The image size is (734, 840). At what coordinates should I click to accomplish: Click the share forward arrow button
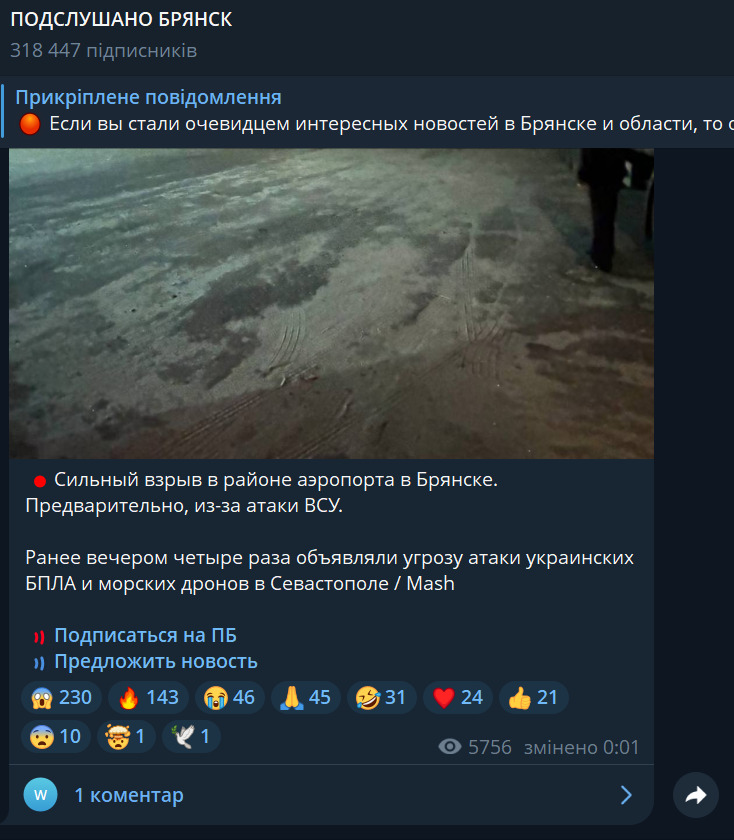[695, 795]
